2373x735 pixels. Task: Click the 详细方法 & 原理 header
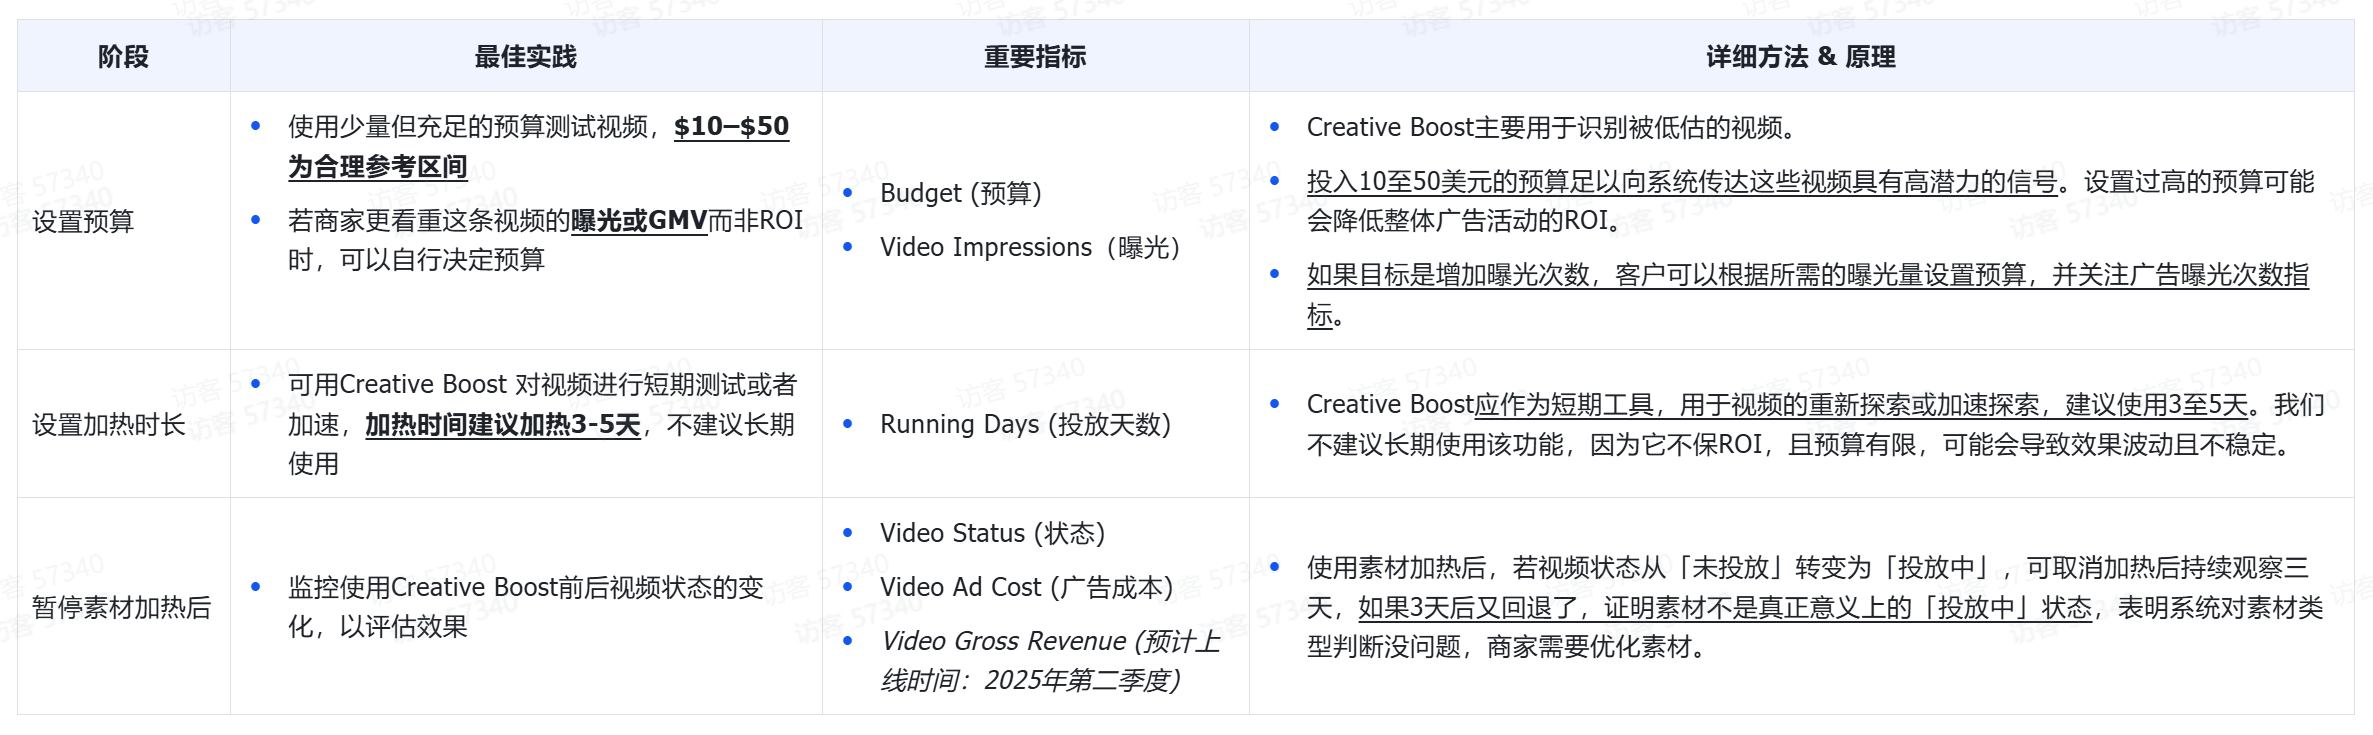[1801, 57]
